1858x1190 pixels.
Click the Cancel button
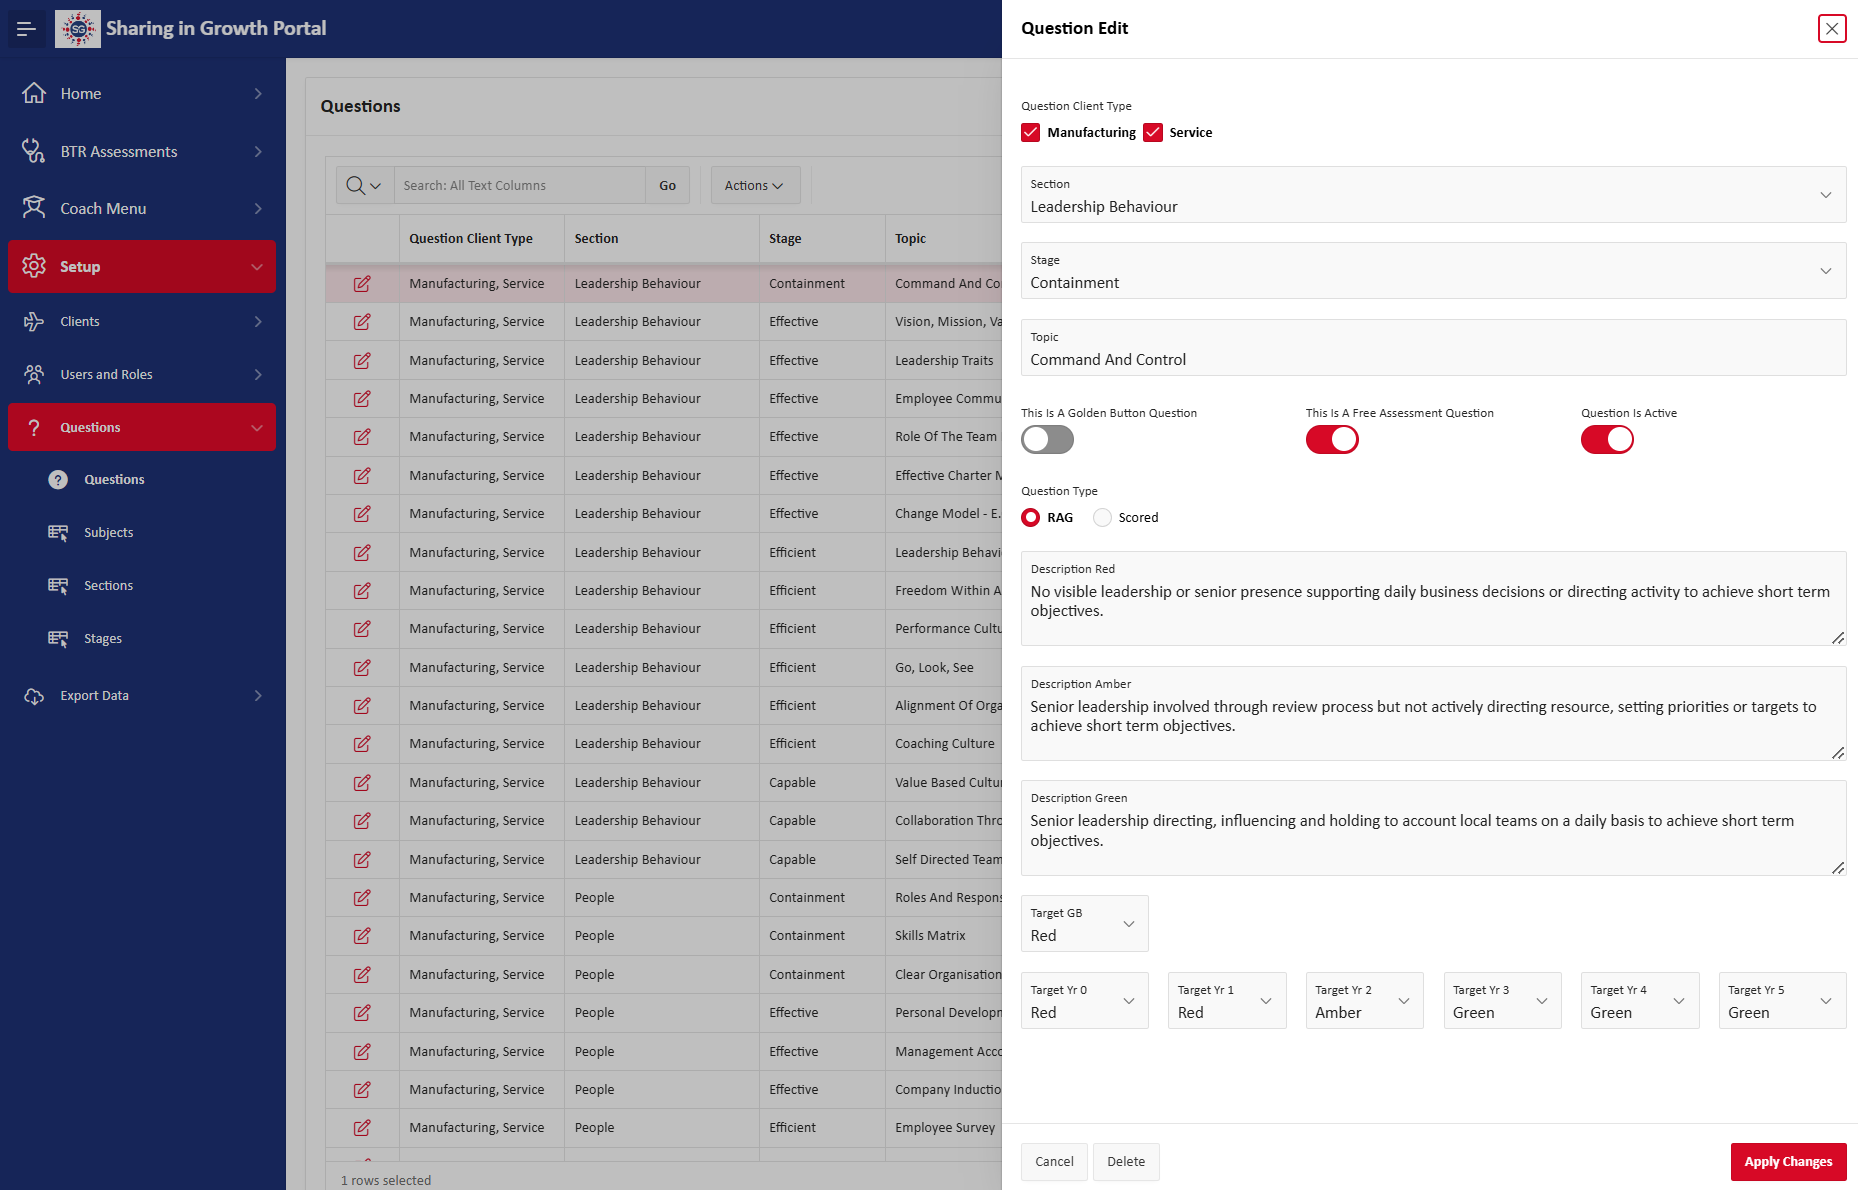click(1054, 1162)
